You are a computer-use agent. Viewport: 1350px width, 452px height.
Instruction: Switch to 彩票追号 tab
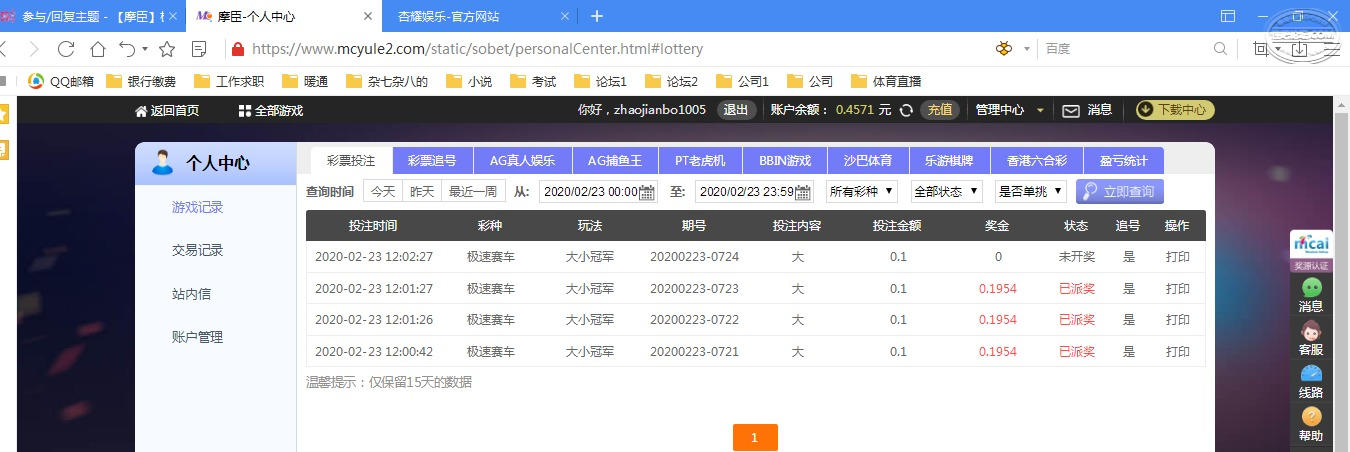pos(432,161)
